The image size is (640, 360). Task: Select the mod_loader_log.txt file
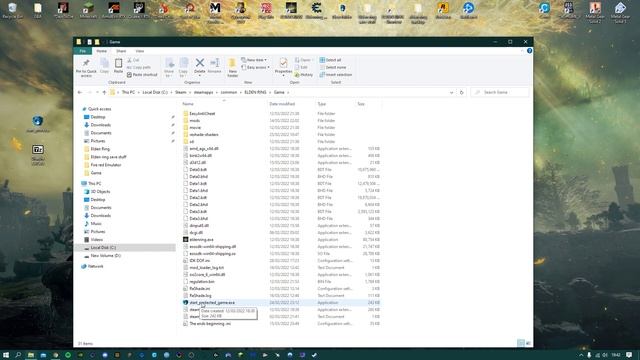(207, 268)
